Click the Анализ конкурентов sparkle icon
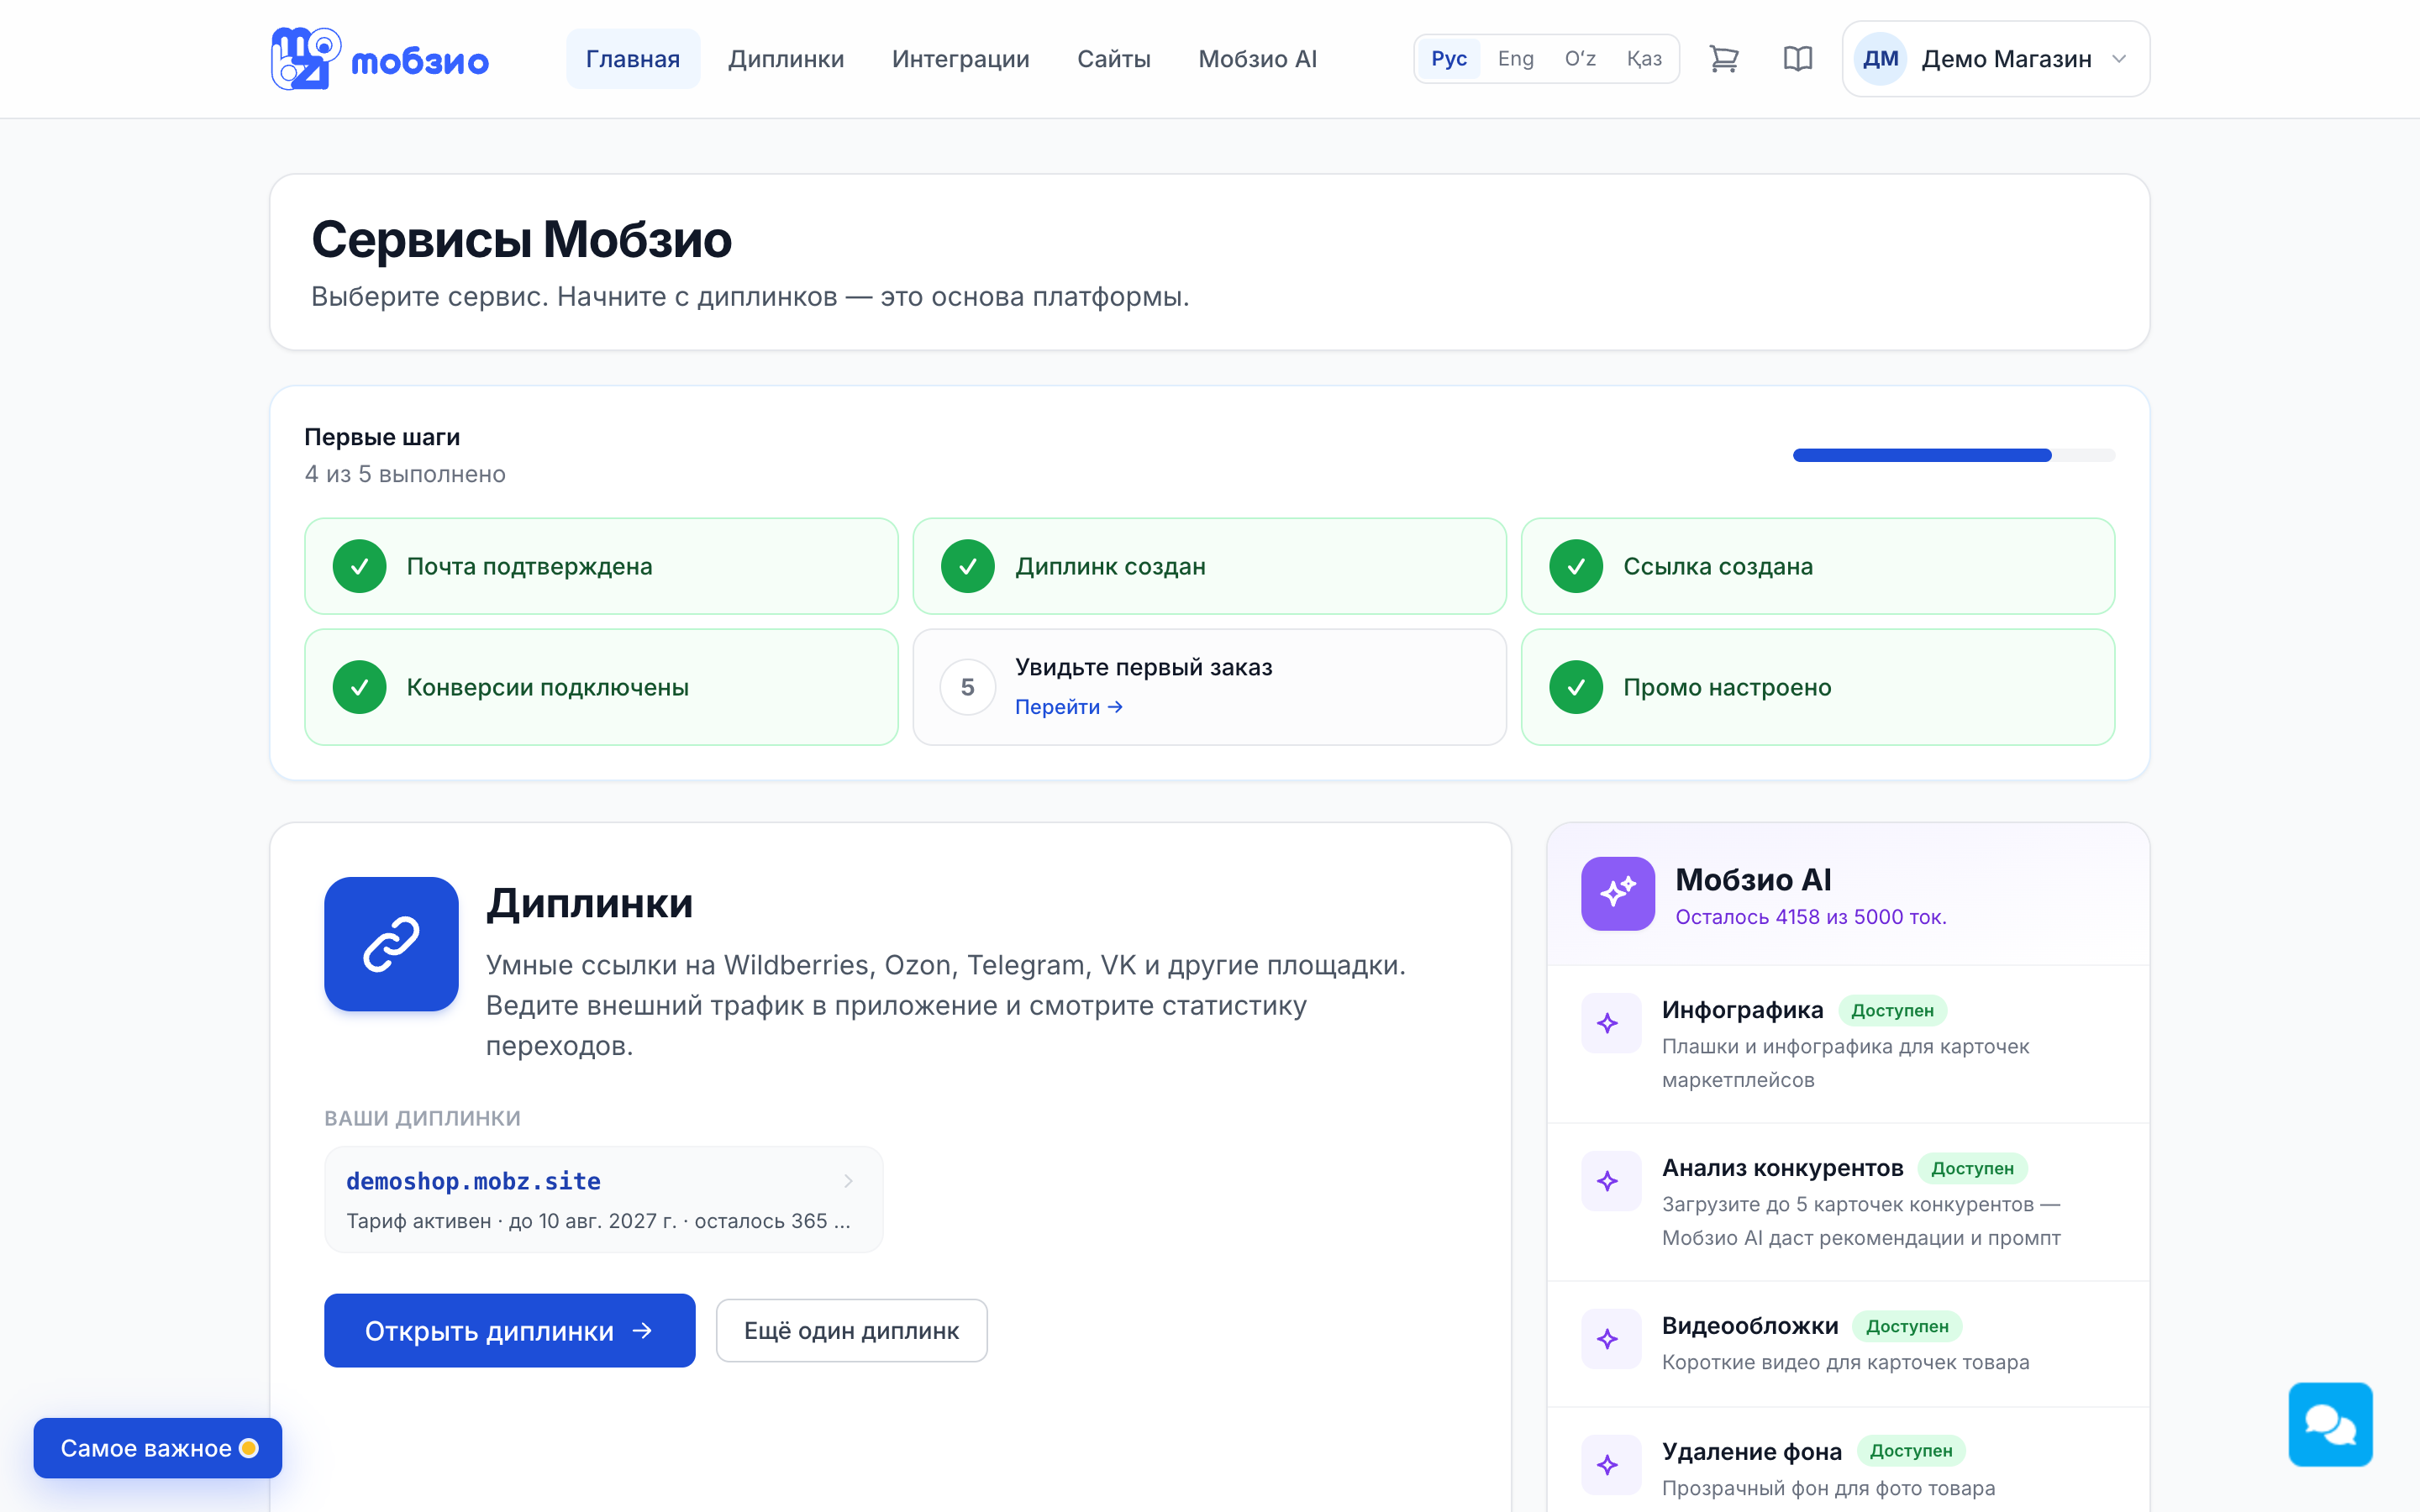 click(1610, 1181)
